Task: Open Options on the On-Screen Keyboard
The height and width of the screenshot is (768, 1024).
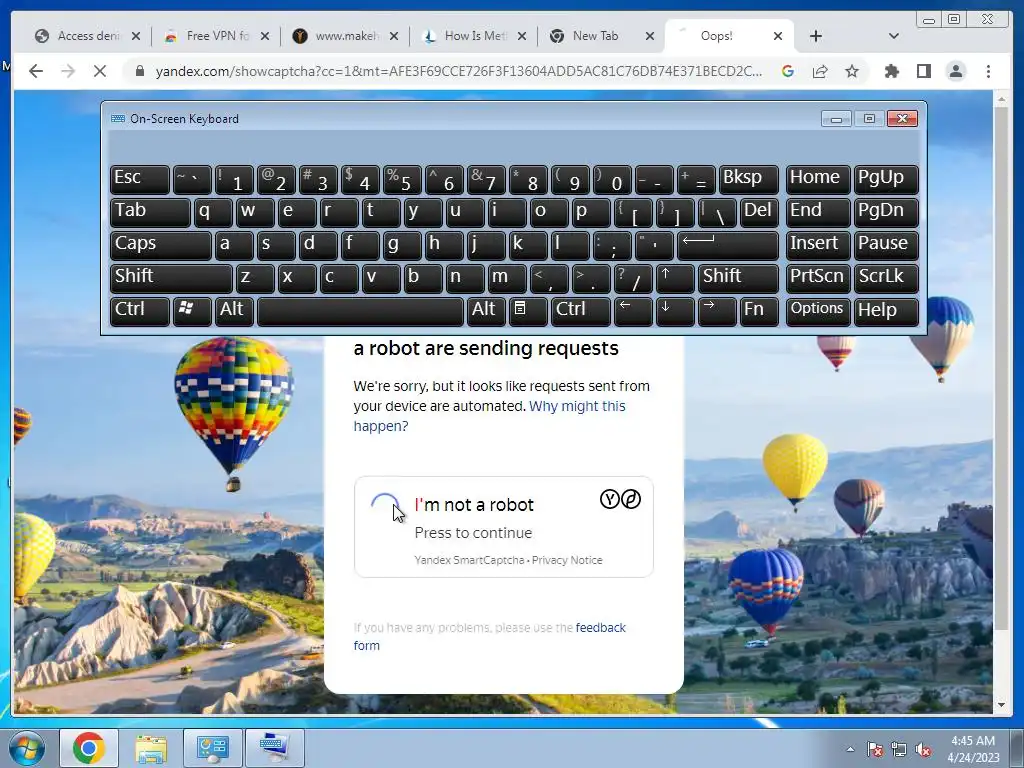Action: pyautogui.click(x=818, y=311)
